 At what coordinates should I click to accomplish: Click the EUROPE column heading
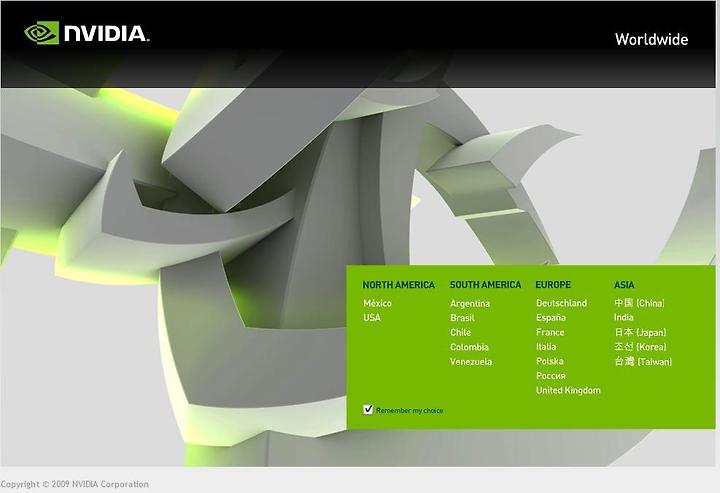pos(553,285)
